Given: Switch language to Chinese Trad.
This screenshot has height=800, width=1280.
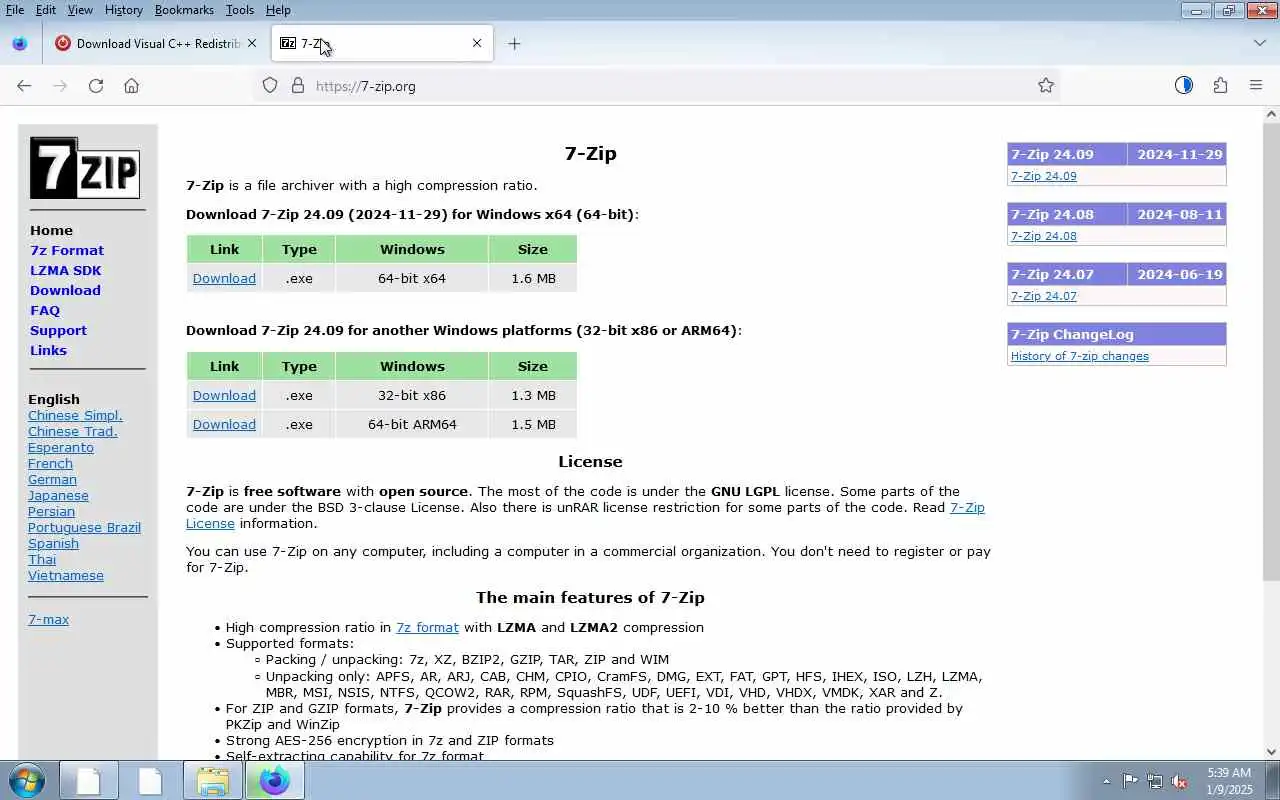Looking at the screenshot, I should [73, 431].
